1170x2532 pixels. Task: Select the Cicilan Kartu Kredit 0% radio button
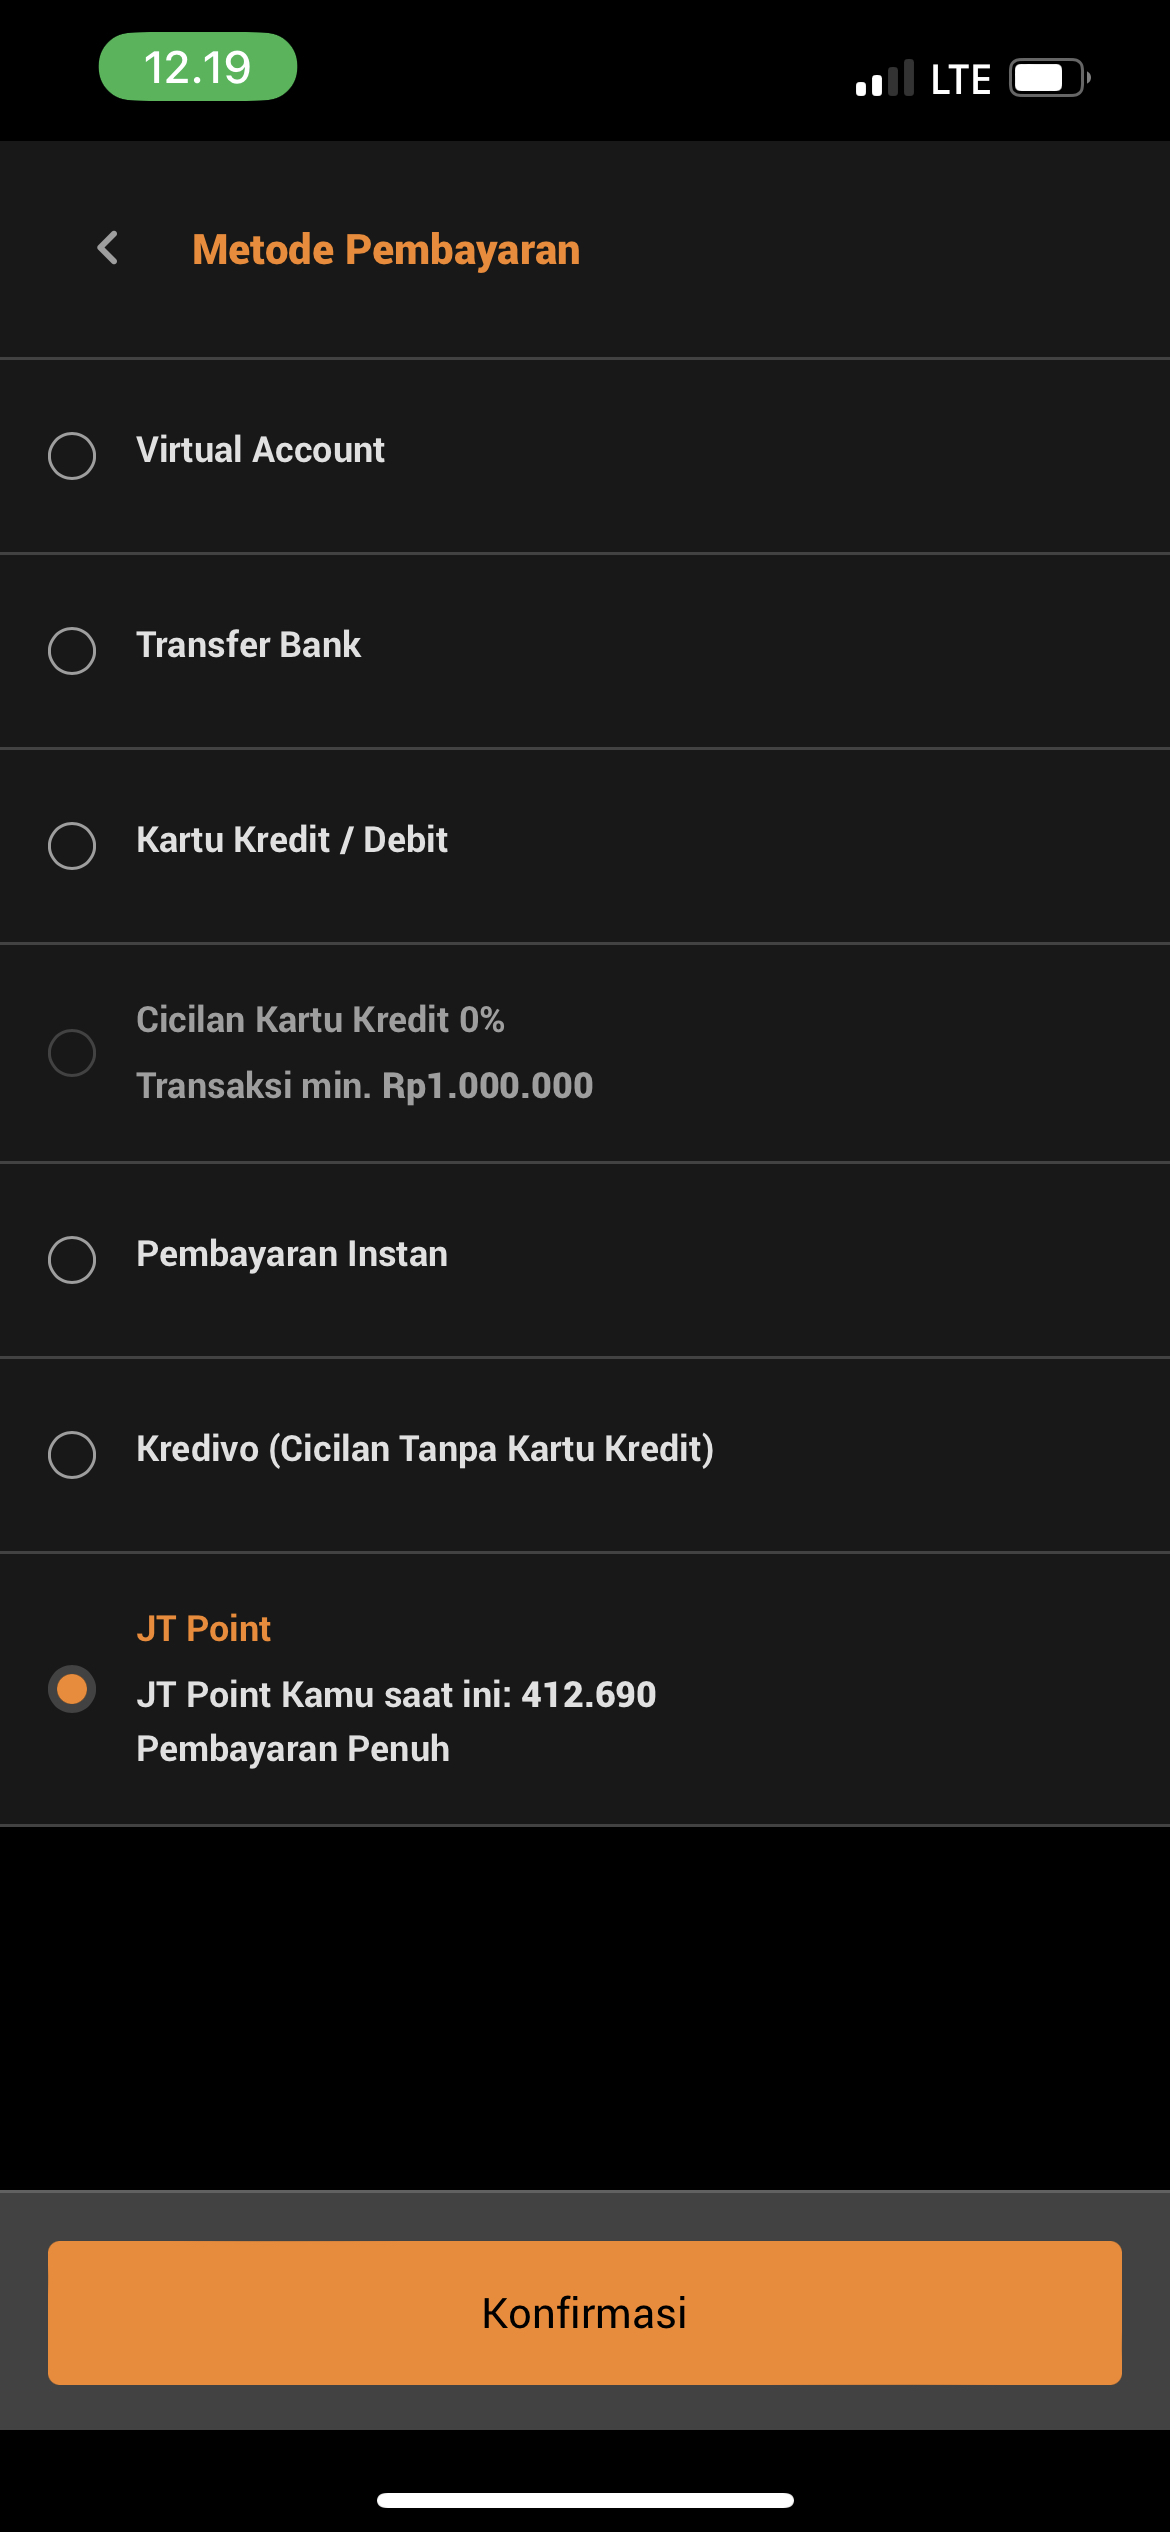72,1053
